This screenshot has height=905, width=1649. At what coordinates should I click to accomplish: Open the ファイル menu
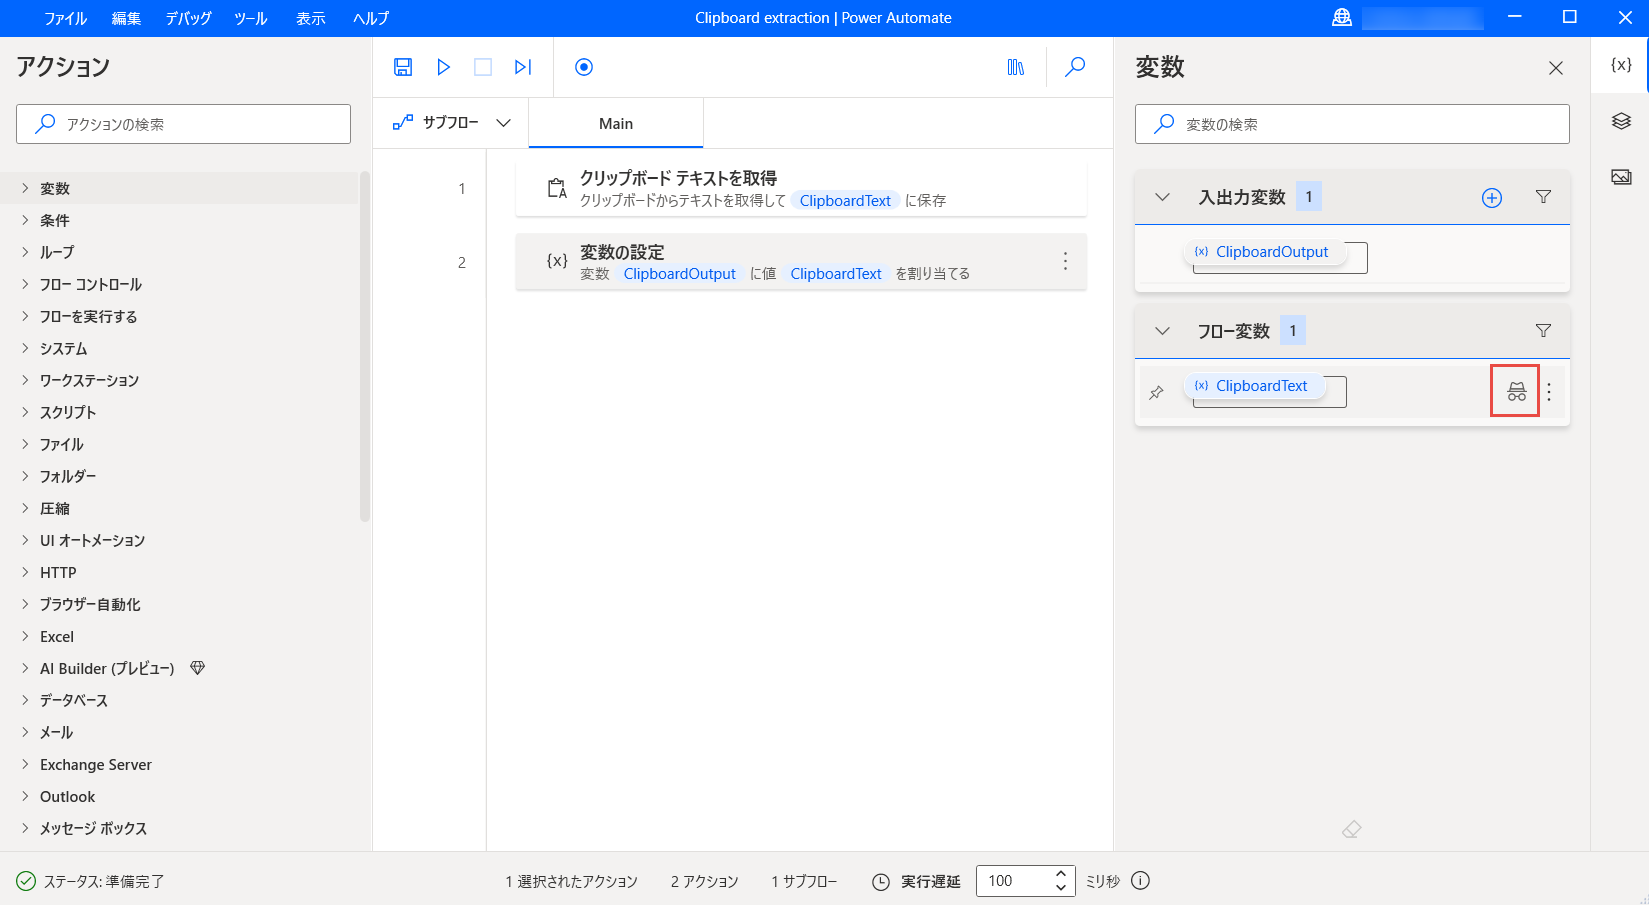[x=65, y=18]
